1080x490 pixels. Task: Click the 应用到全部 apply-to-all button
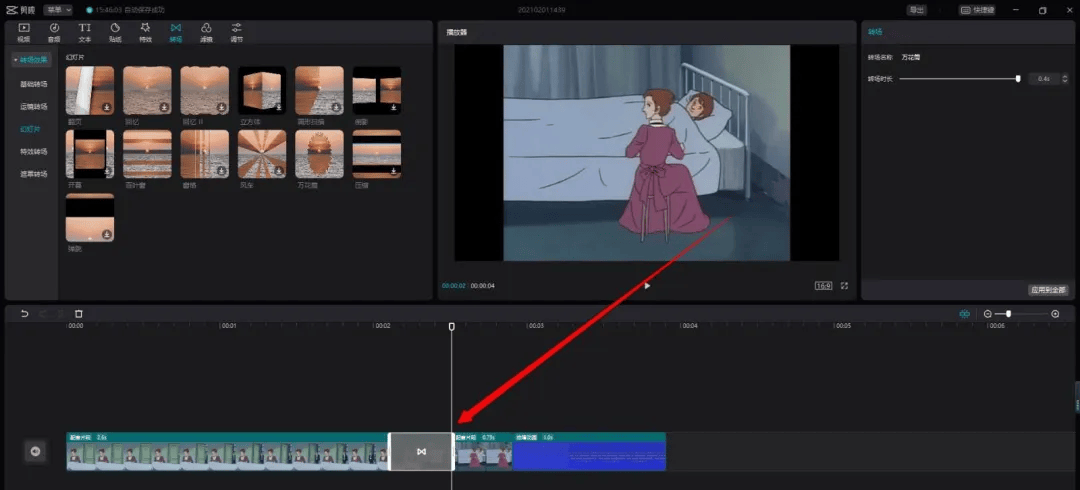point(1048,289)
